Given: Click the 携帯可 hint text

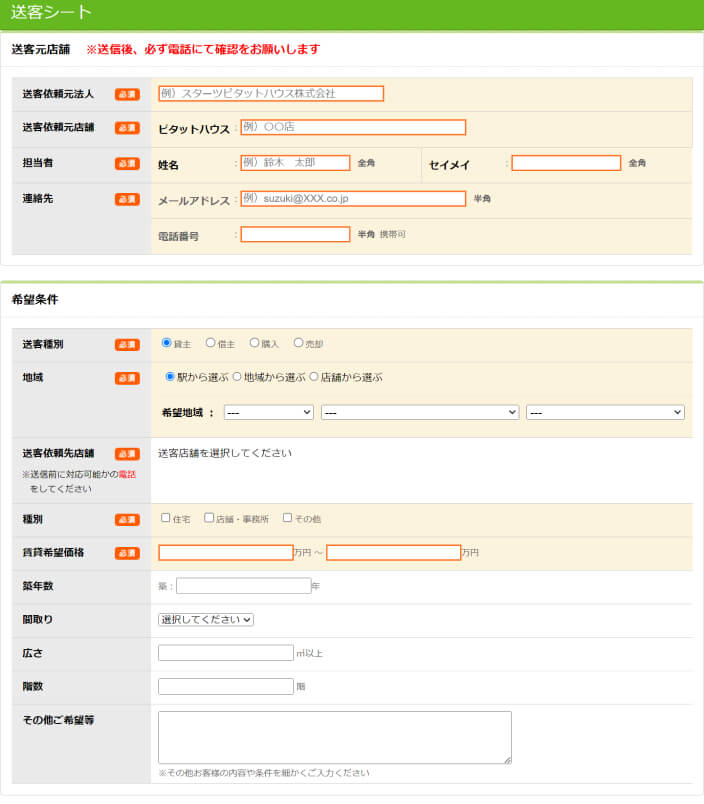Looking at the screenshot, I should pos(393,234).
